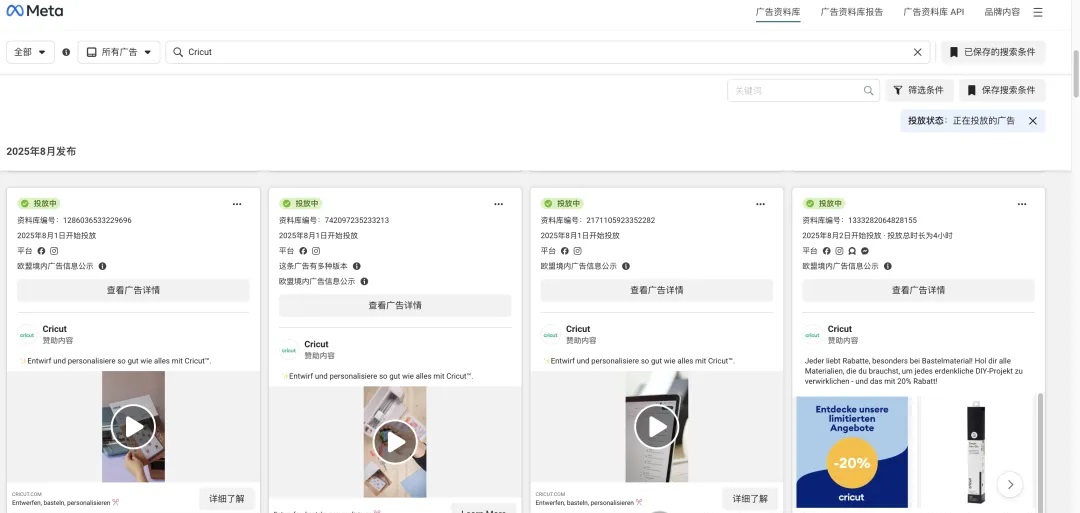View ad details for 2171105923352282
This screenshot has width=1080, height=513.
656,290
